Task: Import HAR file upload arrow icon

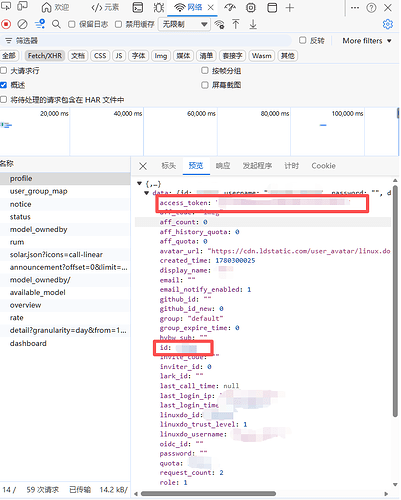Action: coord(236,24)
